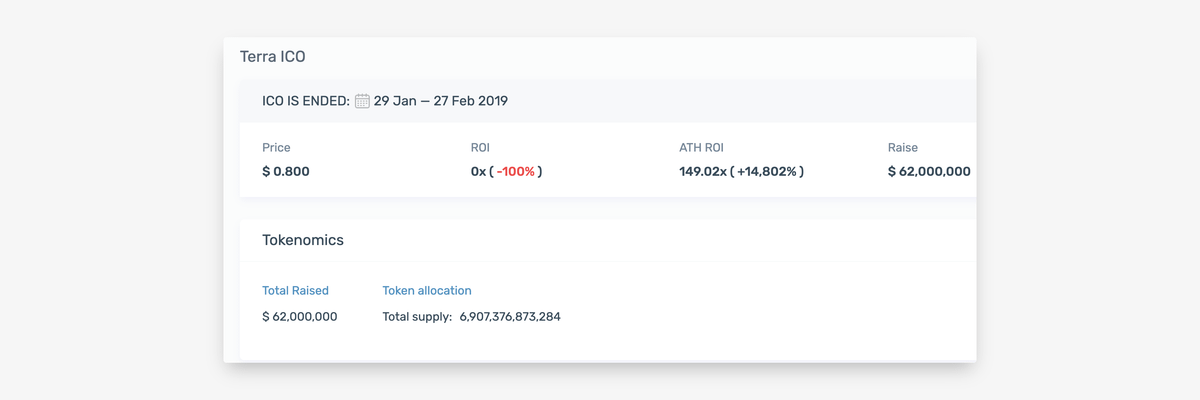Select the $ 62,000,000 value under Raise
The width and height of the screenshot is (1200, 400).
click(x=929, y=171)
